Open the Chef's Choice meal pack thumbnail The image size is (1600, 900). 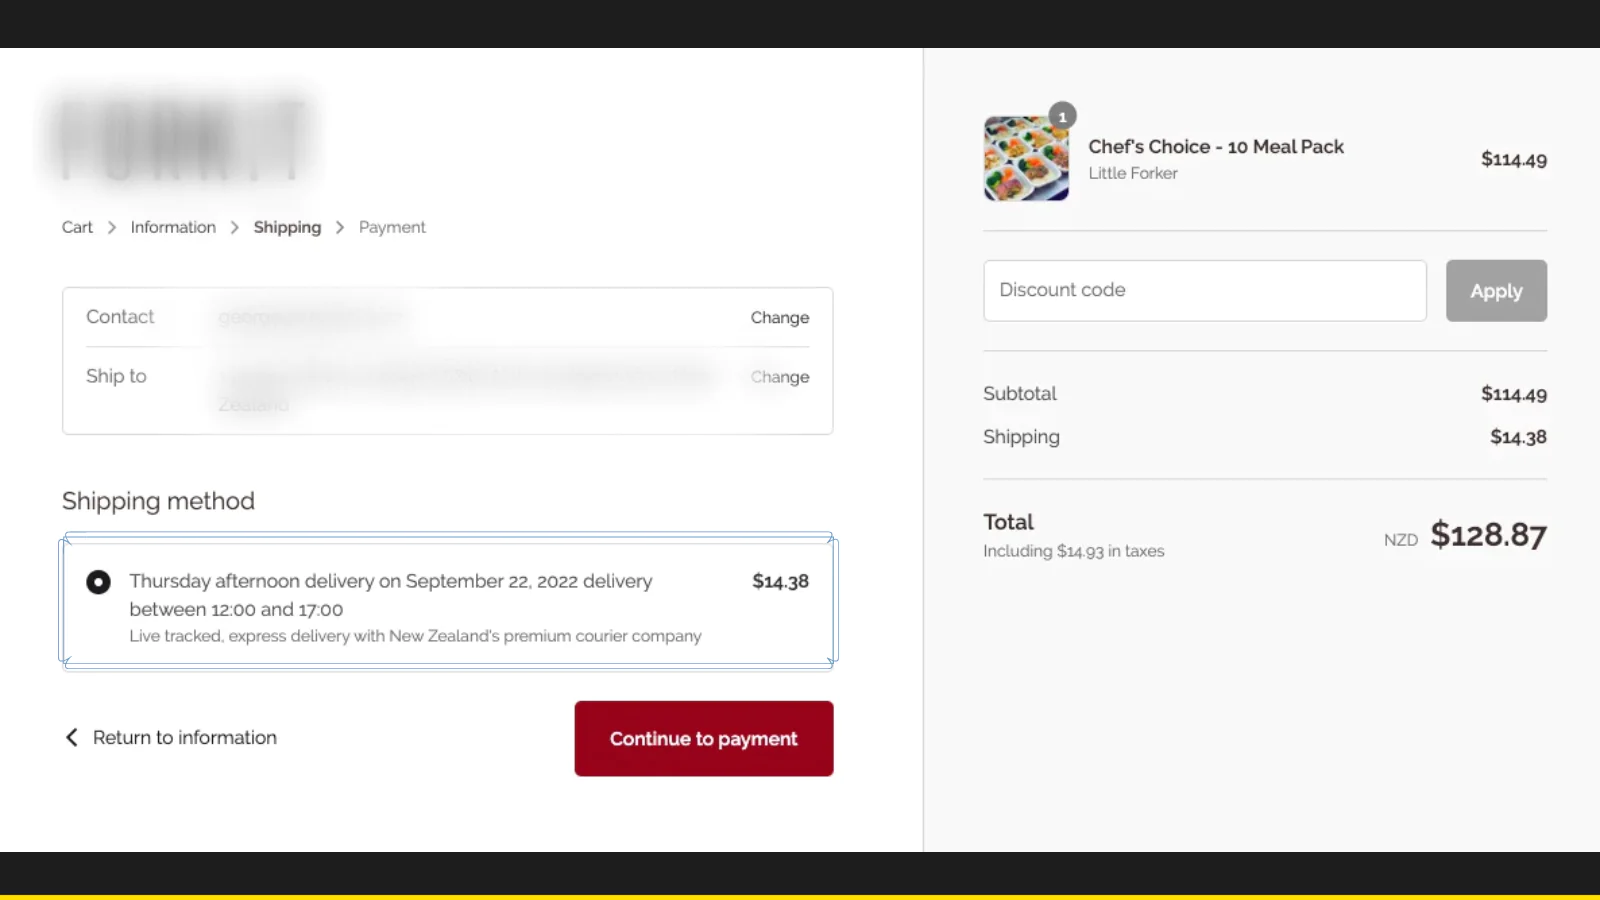pos(1025,159)
